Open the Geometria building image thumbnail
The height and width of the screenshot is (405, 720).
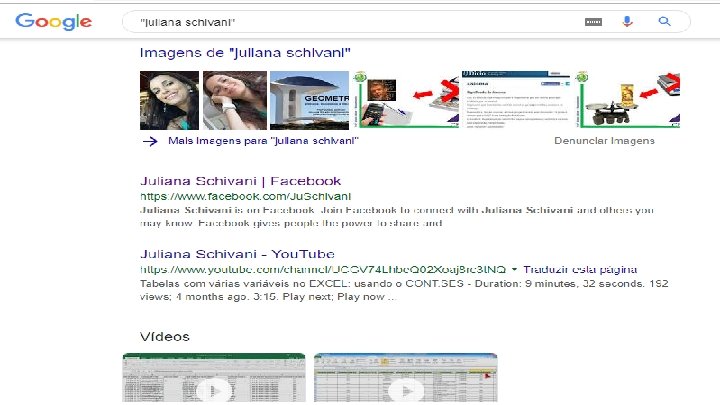309,100
